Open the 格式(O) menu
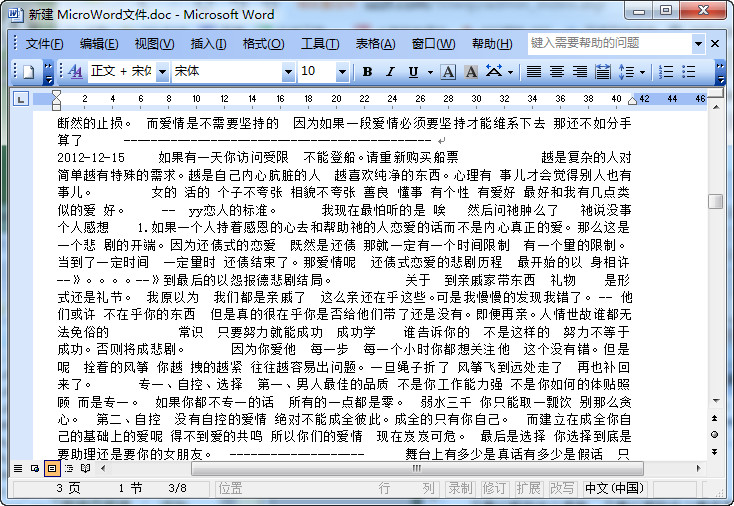The image size is (734, 506). click(x=264, y=44)
